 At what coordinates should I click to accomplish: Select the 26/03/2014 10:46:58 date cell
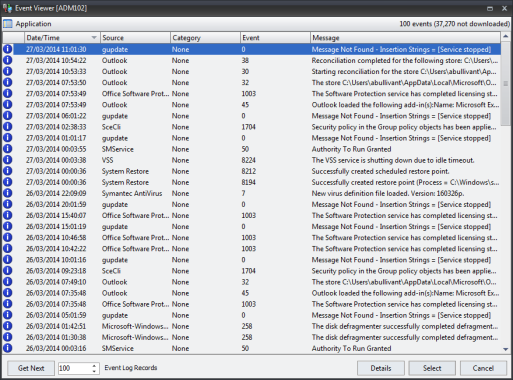[56, 238]
